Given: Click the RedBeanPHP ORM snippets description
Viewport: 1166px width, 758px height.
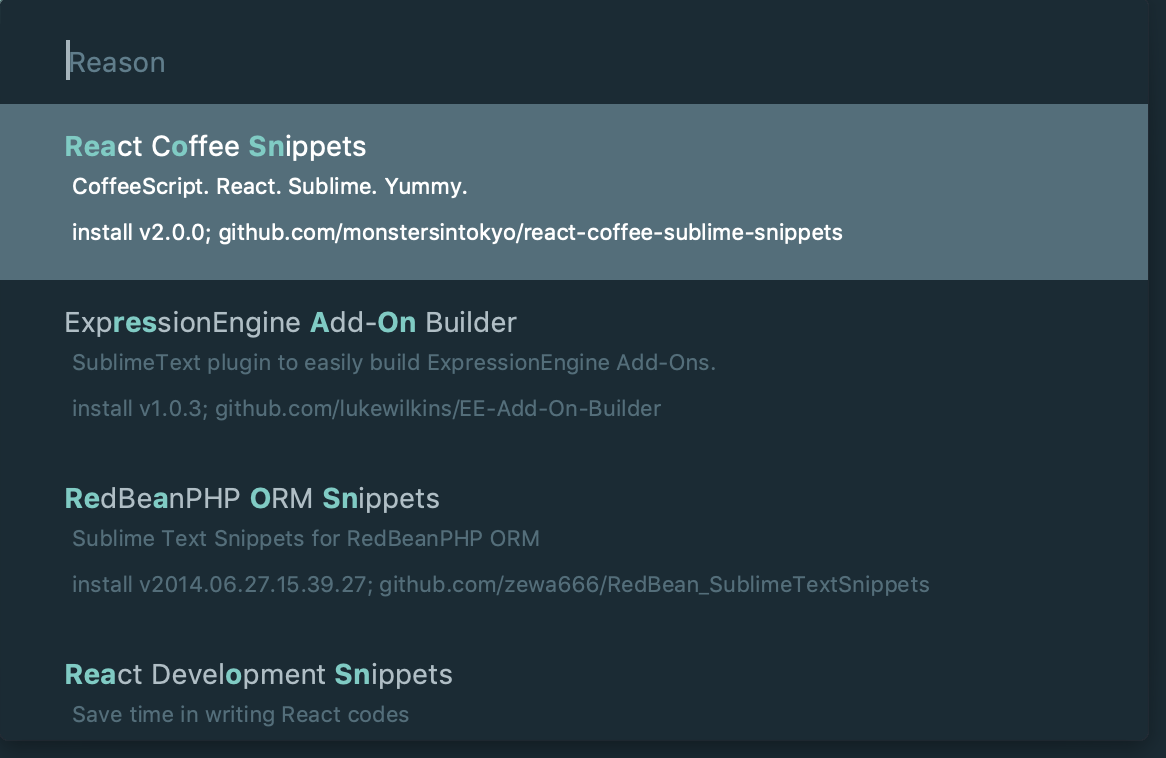Looking at the screenshot, I should 305,538.
